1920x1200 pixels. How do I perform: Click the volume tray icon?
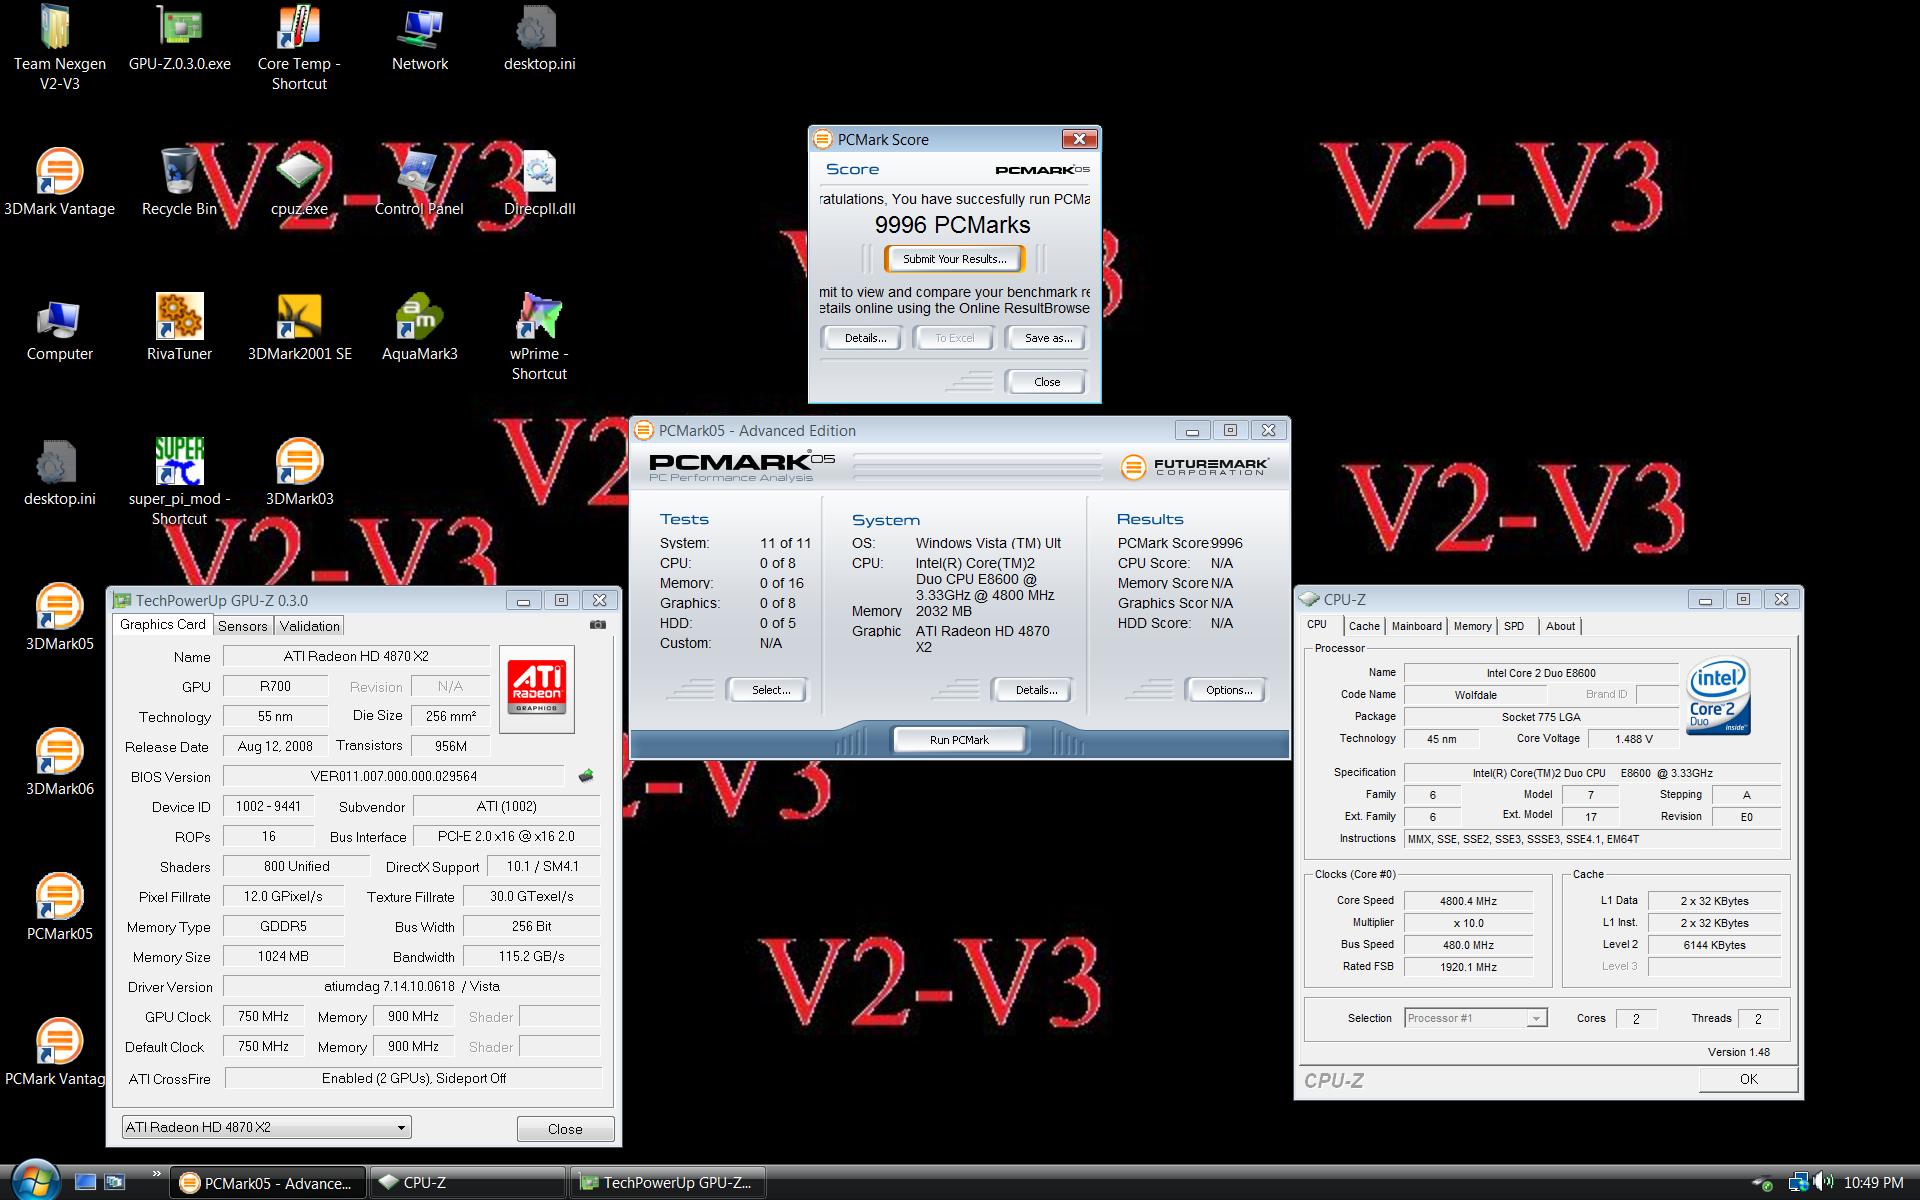pos(1824,1182)
